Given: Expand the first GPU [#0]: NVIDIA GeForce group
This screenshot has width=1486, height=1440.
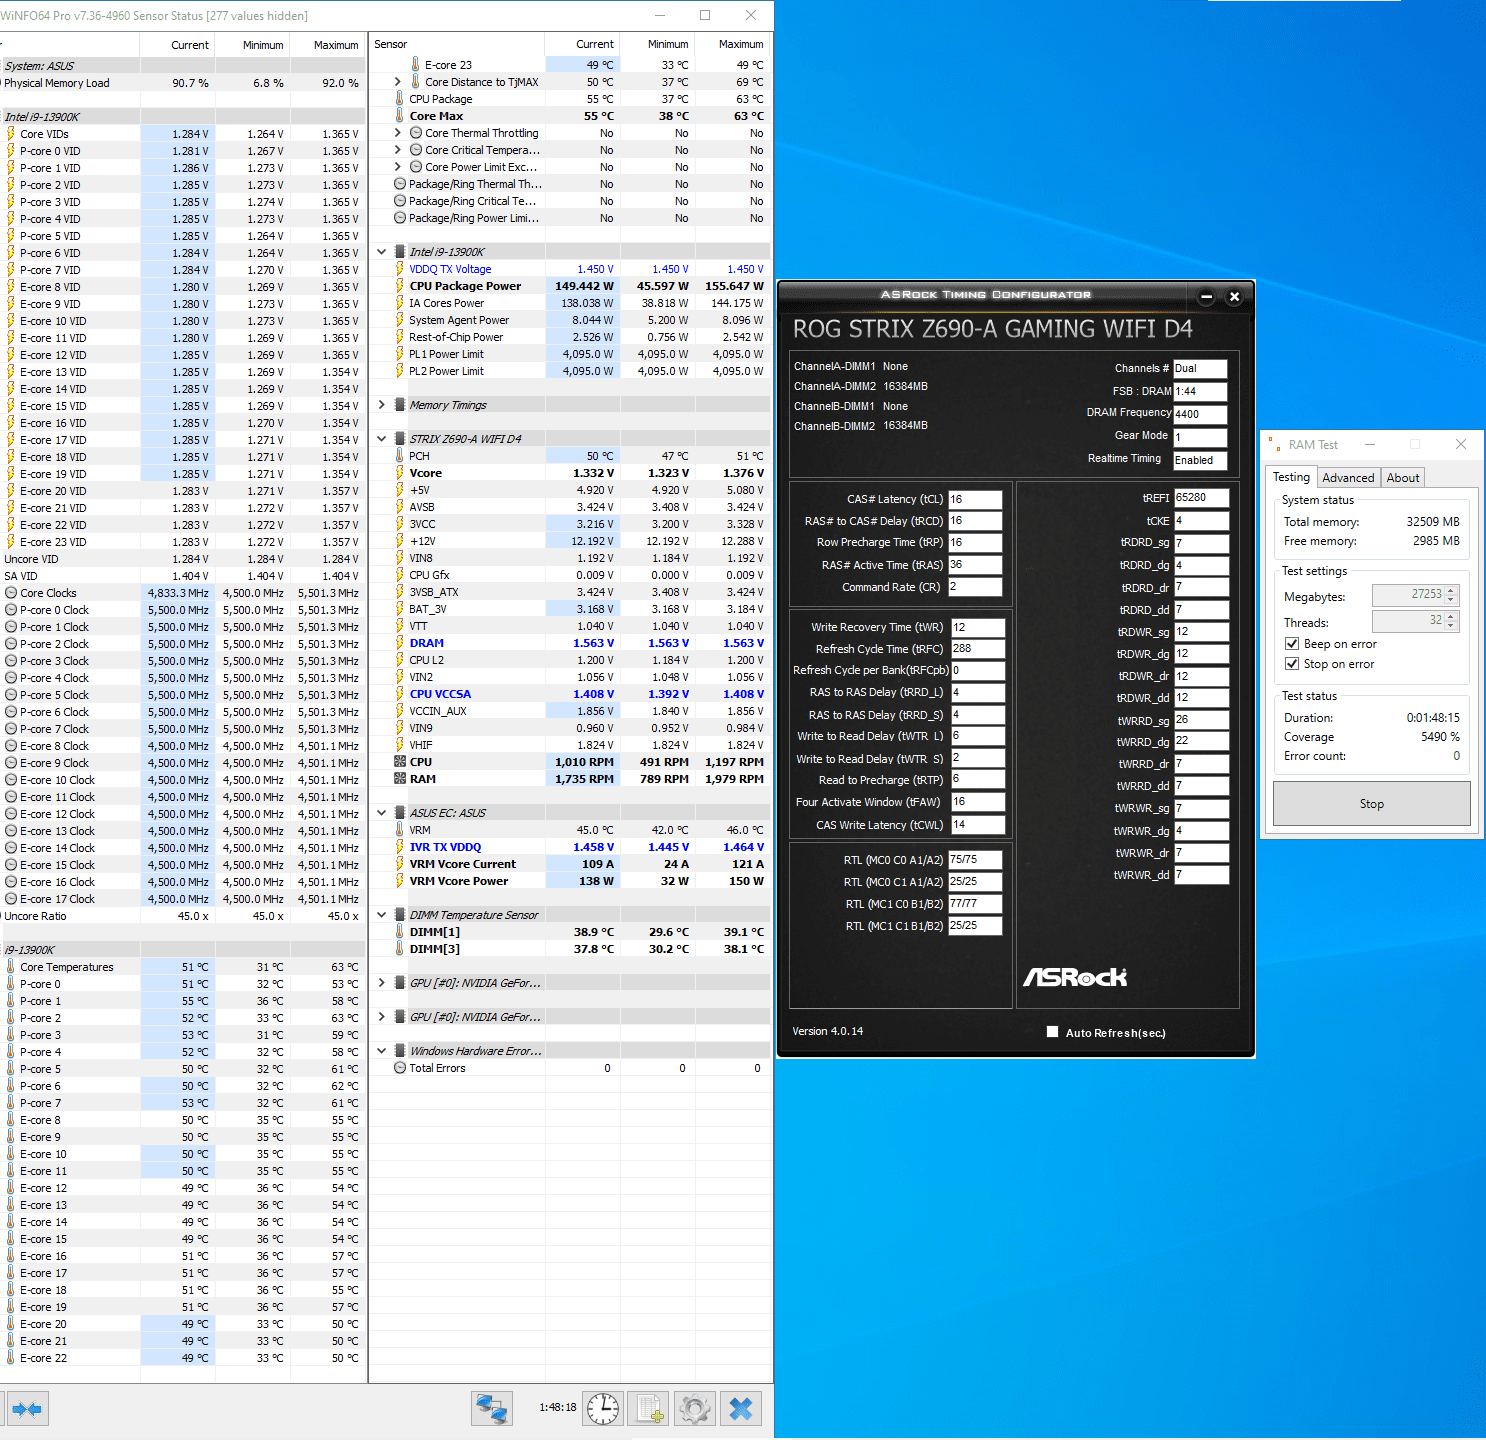Looking at the screenshot, I should (382, 983).
